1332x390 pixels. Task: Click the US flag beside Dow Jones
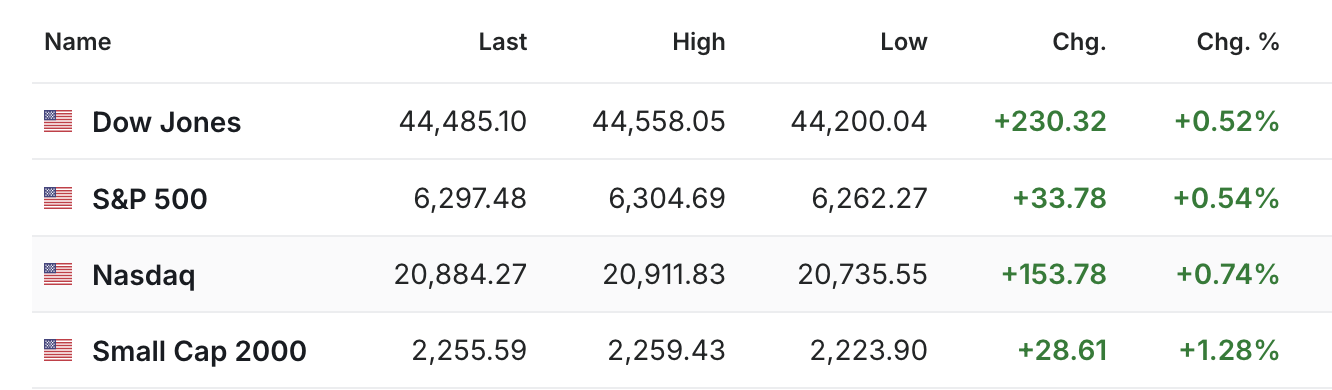click(58, 122)
